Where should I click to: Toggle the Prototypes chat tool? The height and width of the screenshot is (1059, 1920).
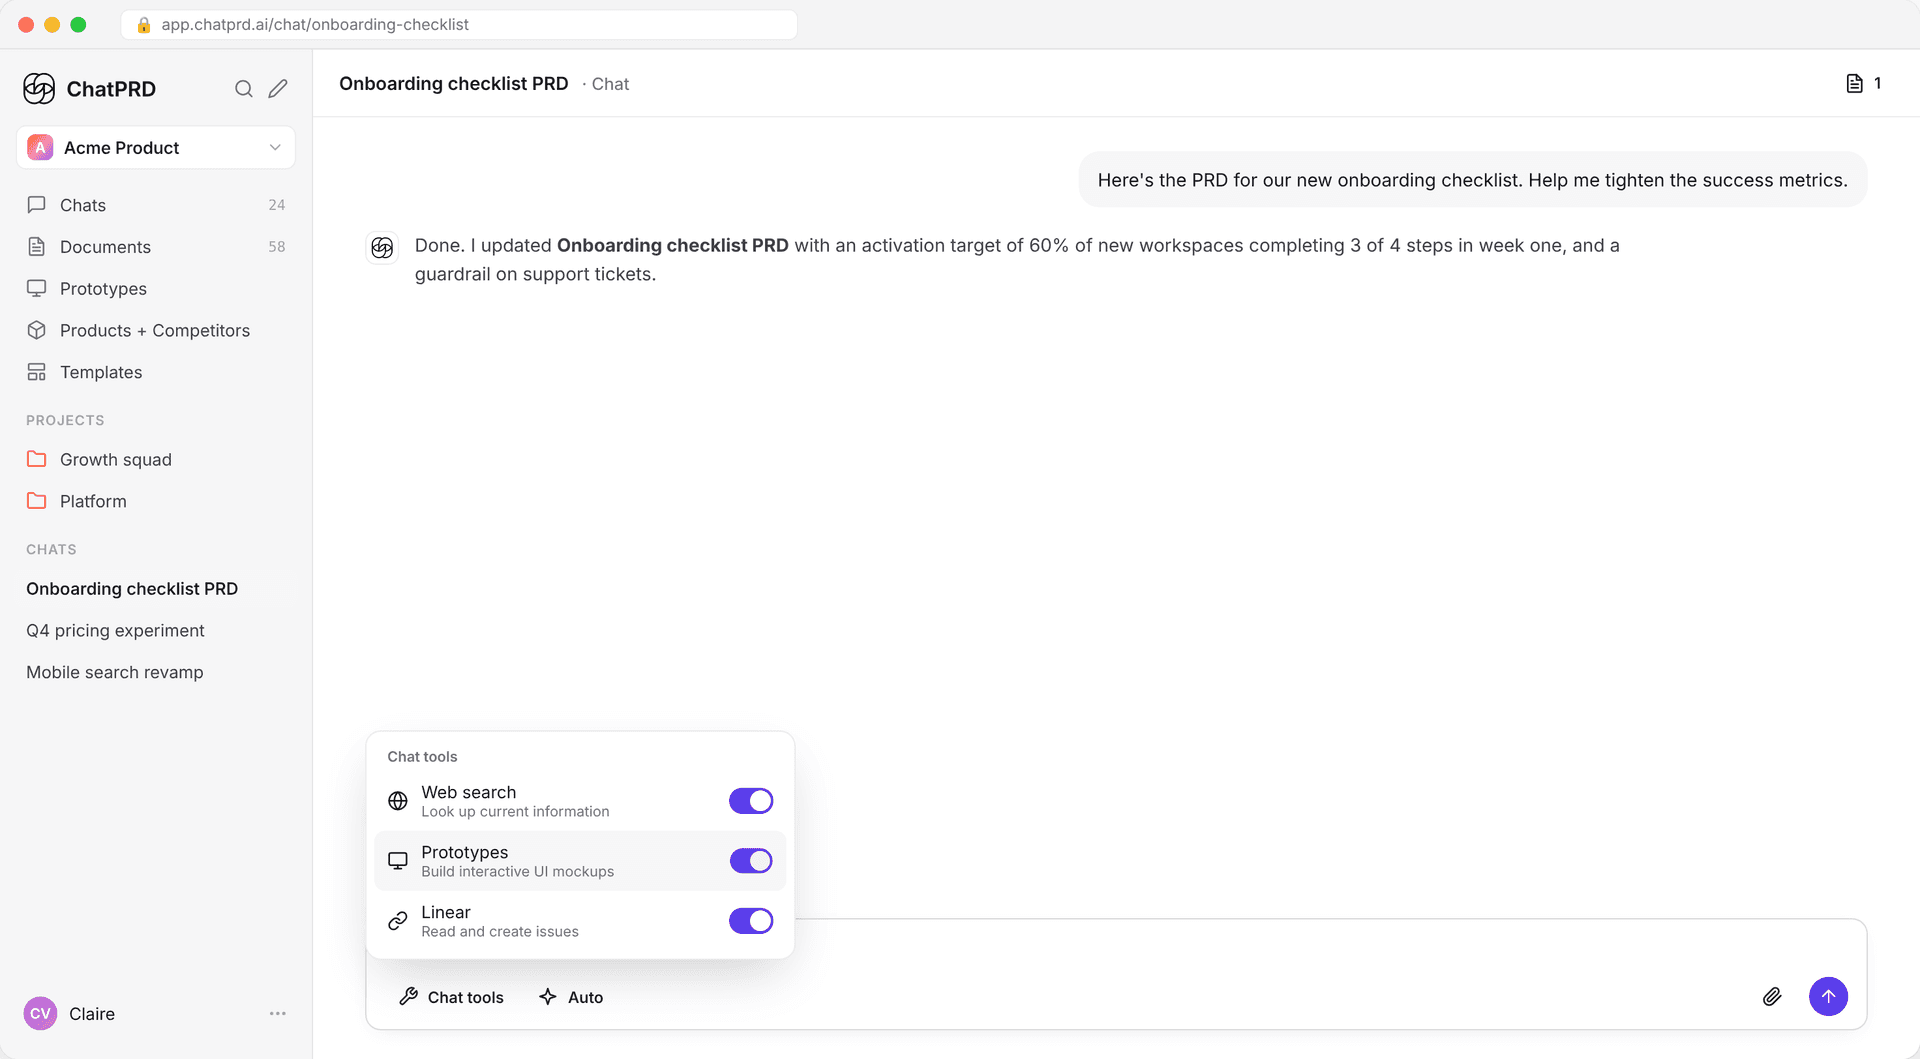[x=751, y=861]
